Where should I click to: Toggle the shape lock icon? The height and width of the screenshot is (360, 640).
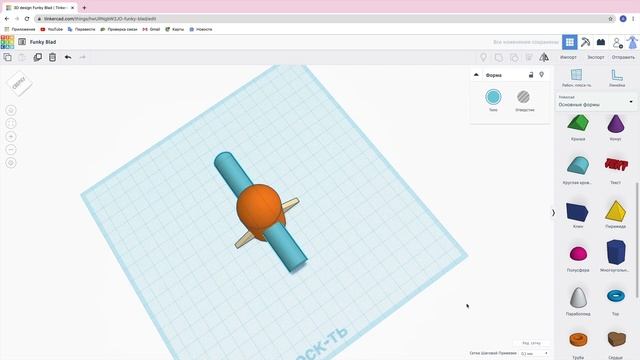[531, 75]
